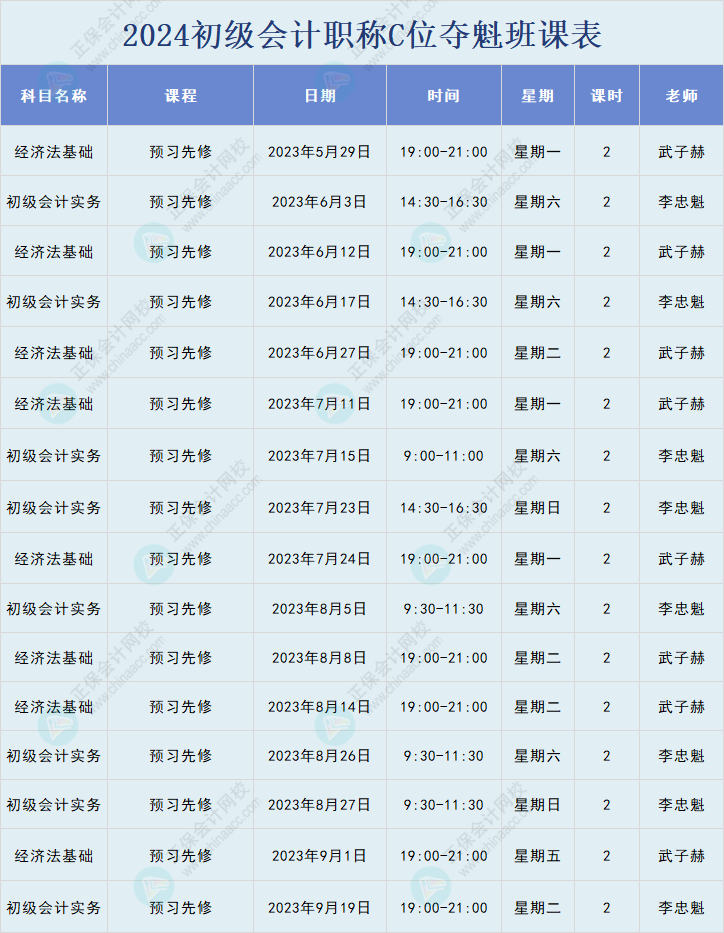Click the date cell 2023年8月14日
724x933 pixels.
pos(319,706)
